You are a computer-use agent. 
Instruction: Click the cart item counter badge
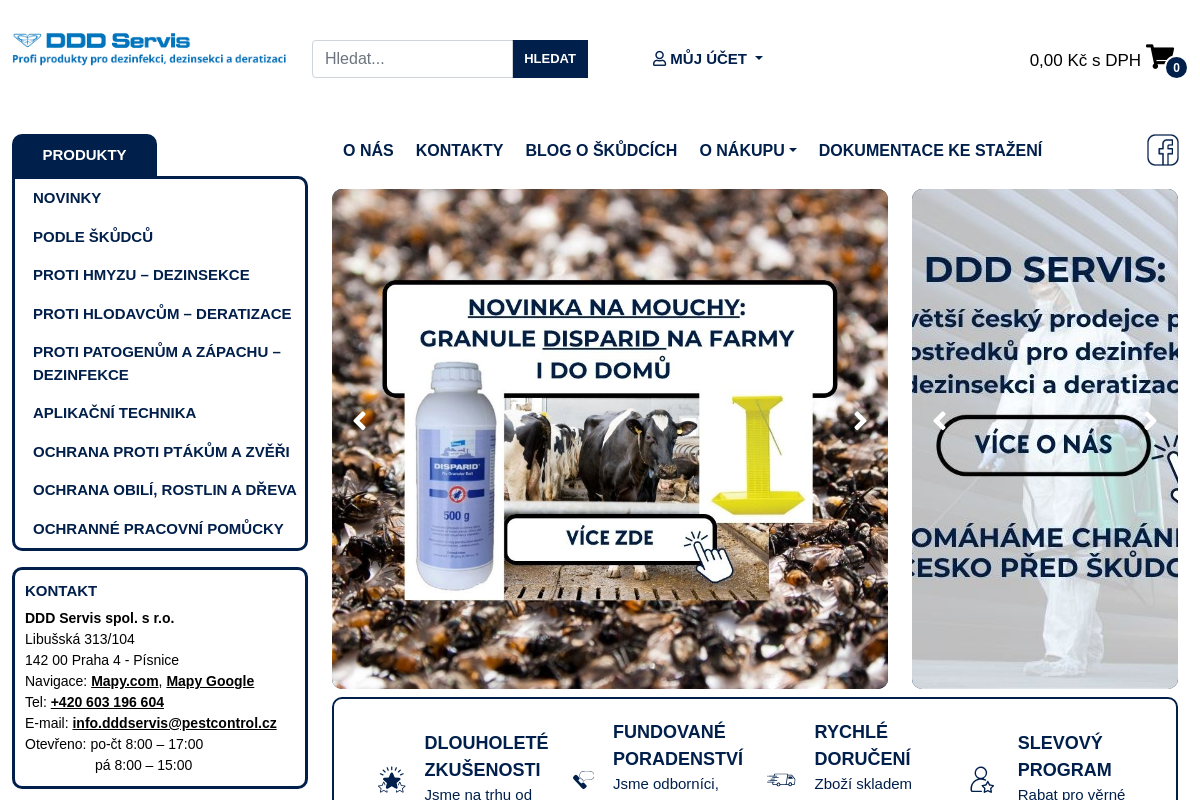(x=1176, y=68)
